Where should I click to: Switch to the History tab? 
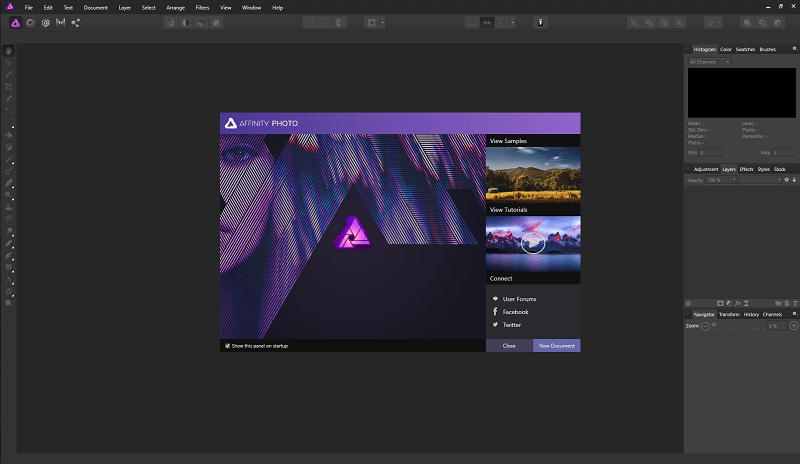click(751, 314)
